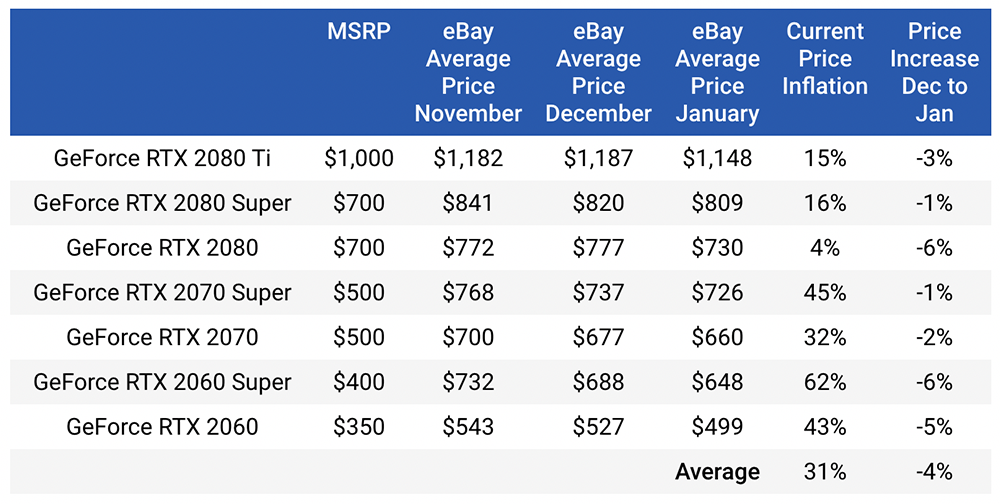Select the $350 MSRP cell
The width and height of the screenshot is (1000, 504).
[358, 426]
